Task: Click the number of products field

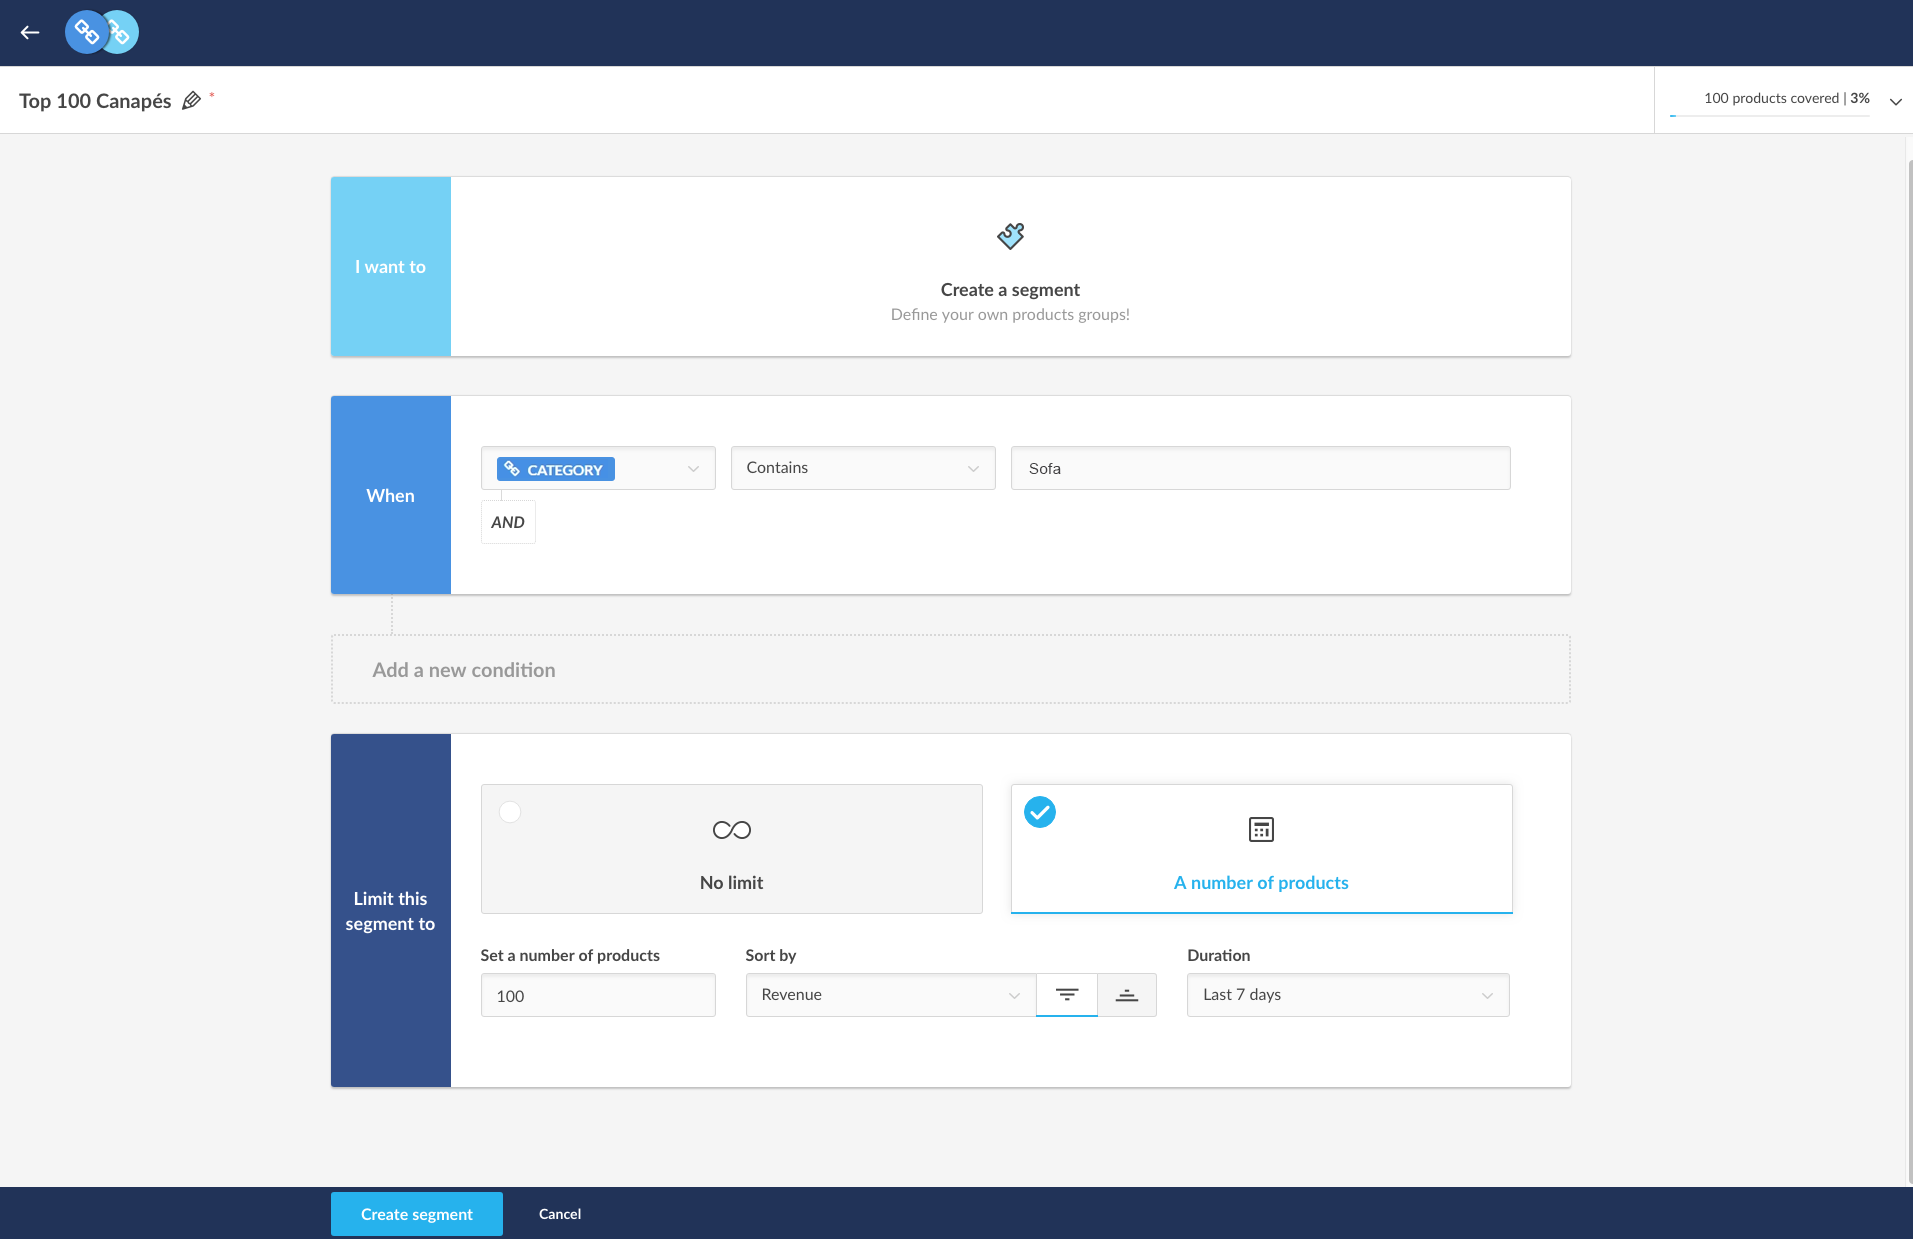Action: (x=598, y=995)
